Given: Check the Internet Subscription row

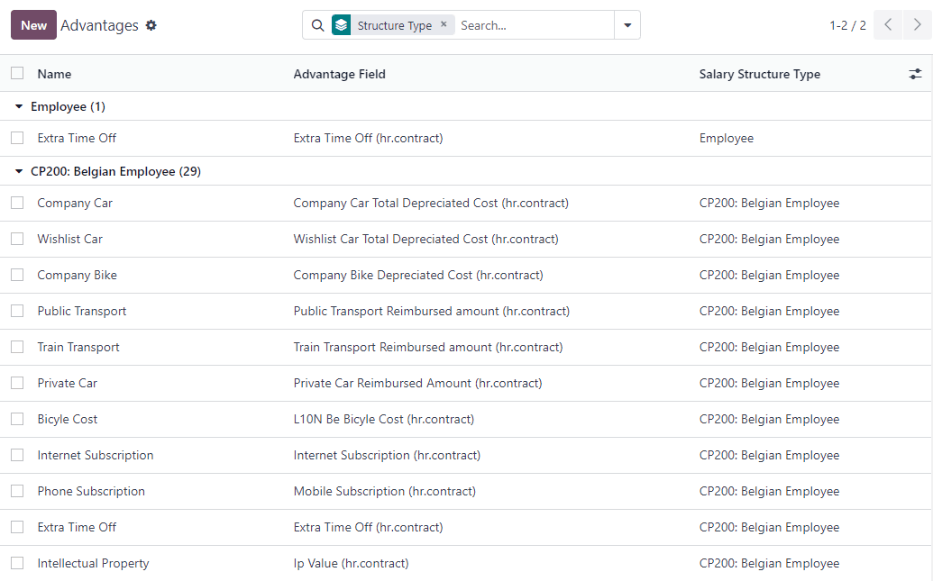Looking at the screenshot, I should tap(17, 455).
